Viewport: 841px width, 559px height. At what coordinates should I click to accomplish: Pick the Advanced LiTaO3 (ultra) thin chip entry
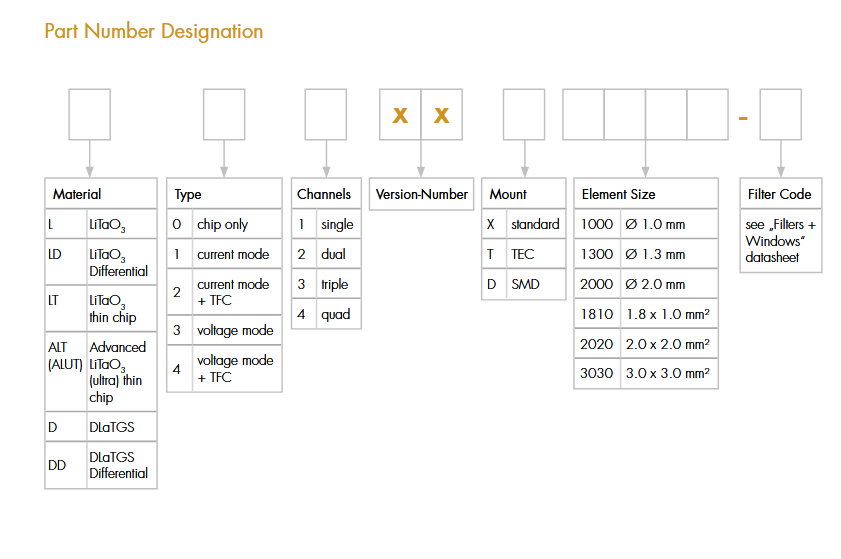(101, 372)
